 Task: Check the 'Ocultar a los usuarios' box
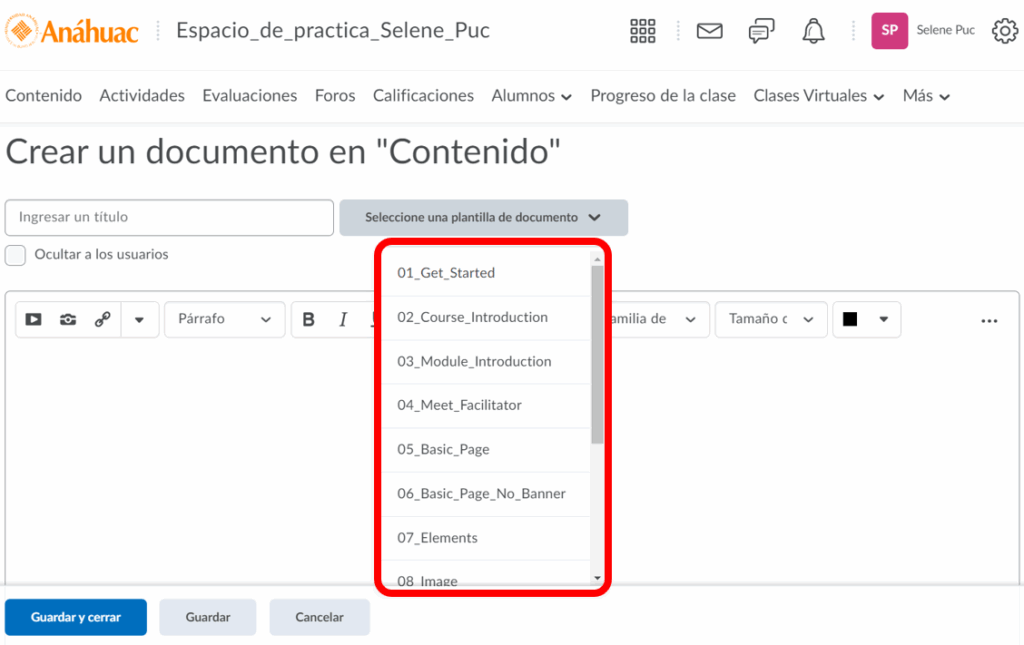coord(15,255)
